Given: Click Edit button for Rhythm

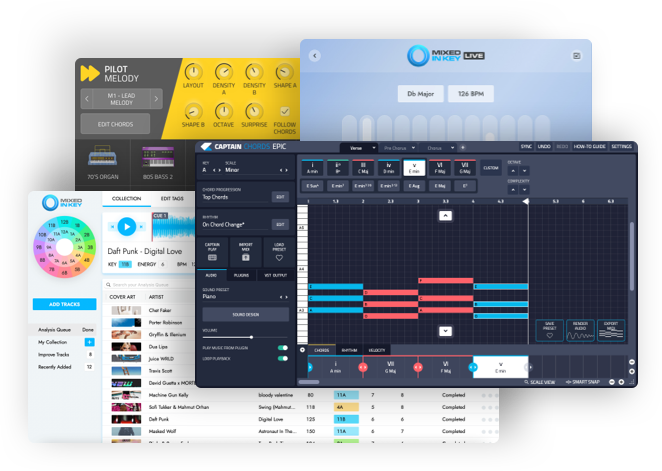Looking at the screenshot, I should click(280, 224).
